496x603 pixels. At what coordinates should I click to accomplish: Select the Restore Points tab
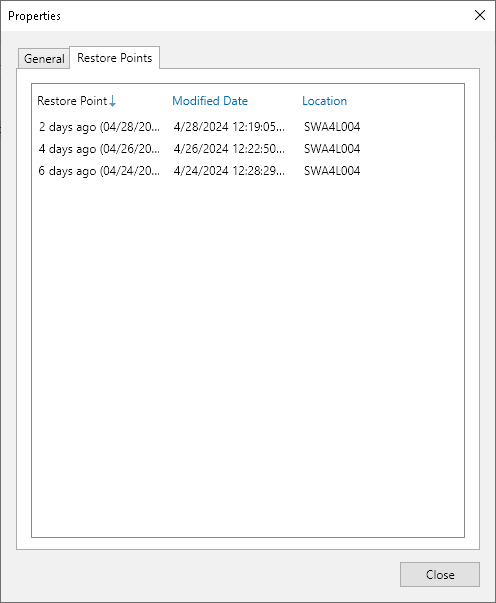click(115, 58)
